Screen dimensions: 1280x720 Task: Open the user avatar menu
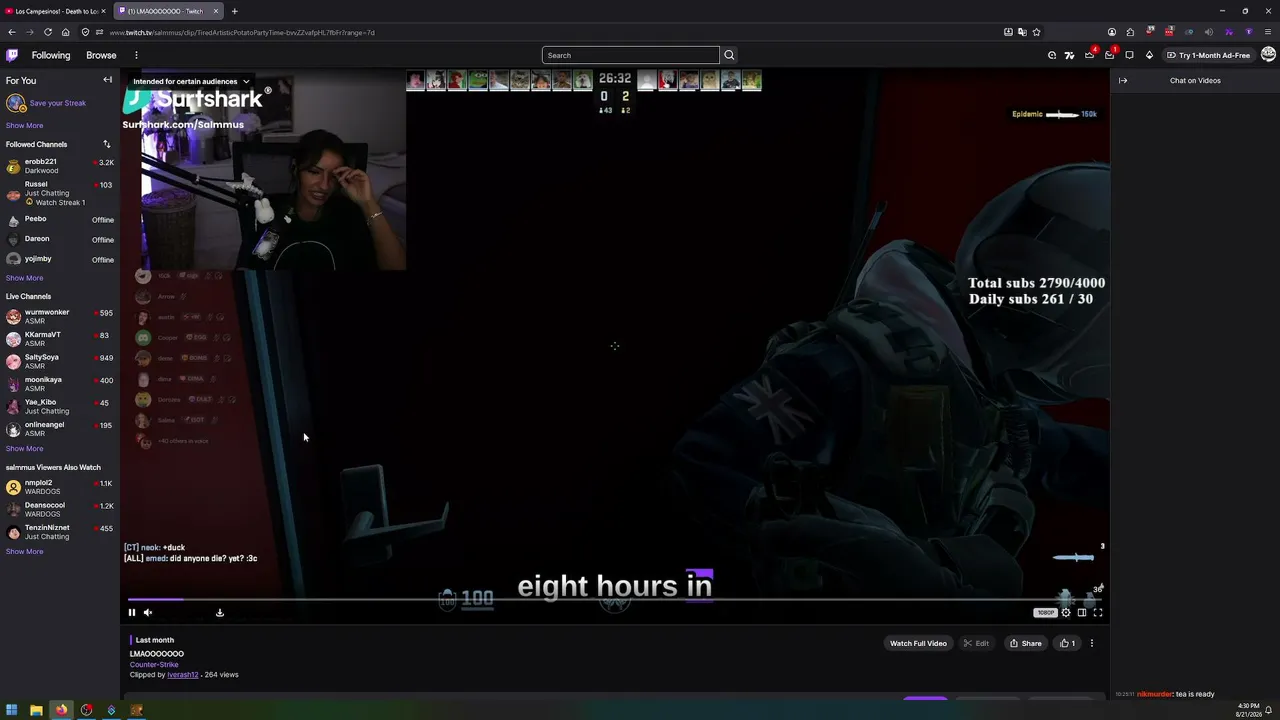(x=1268, y=55)
